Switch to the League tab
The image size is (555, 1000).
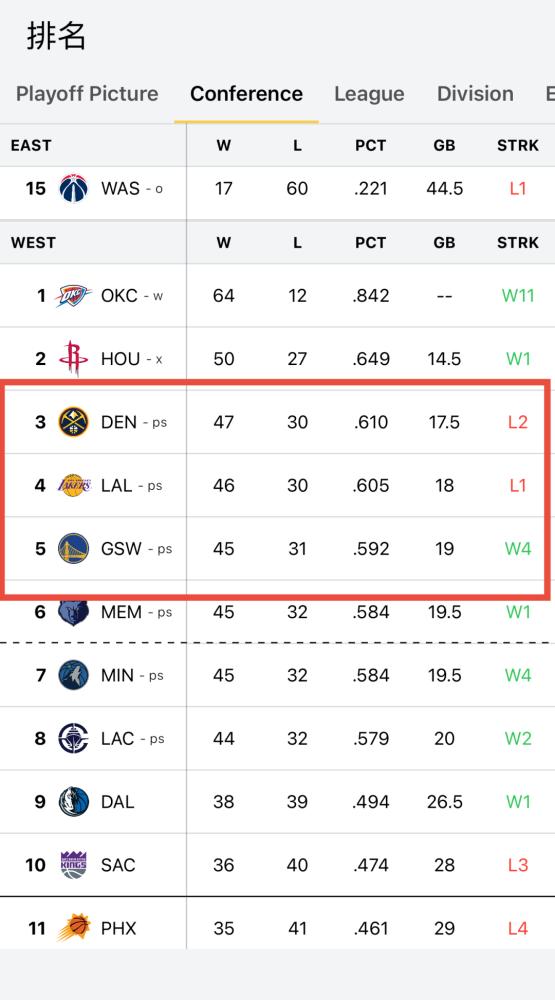(x=369, y=94)
